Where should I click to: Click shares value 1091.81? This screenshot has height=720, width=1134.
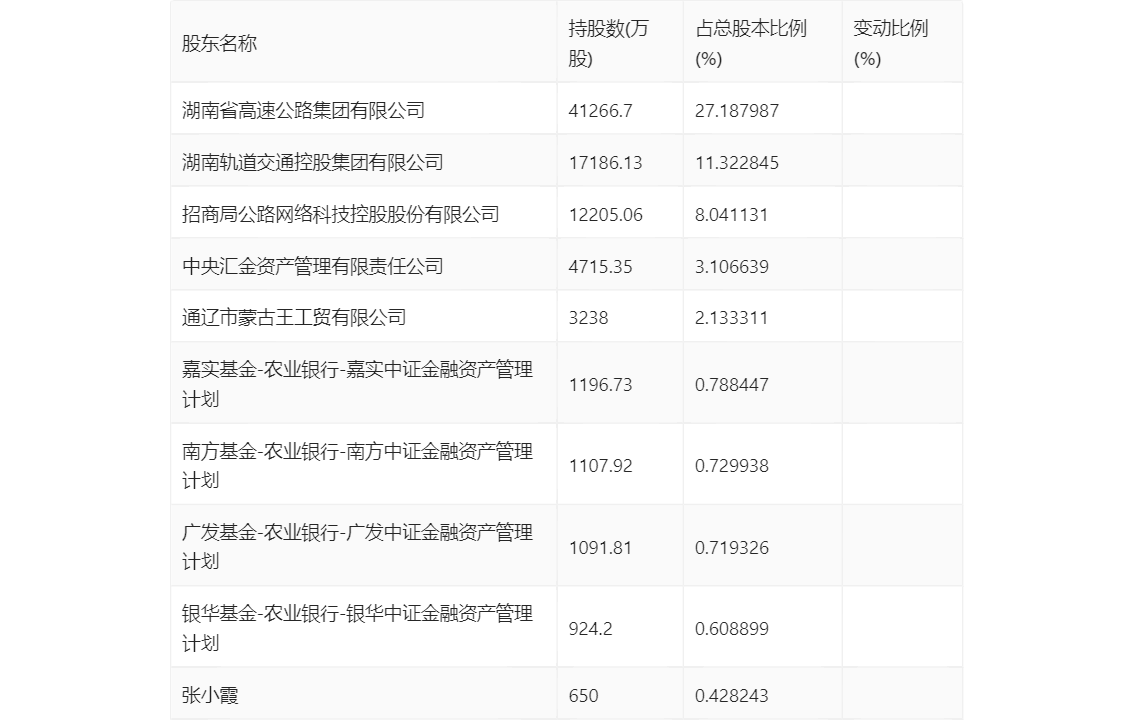[x=600, y=548]
